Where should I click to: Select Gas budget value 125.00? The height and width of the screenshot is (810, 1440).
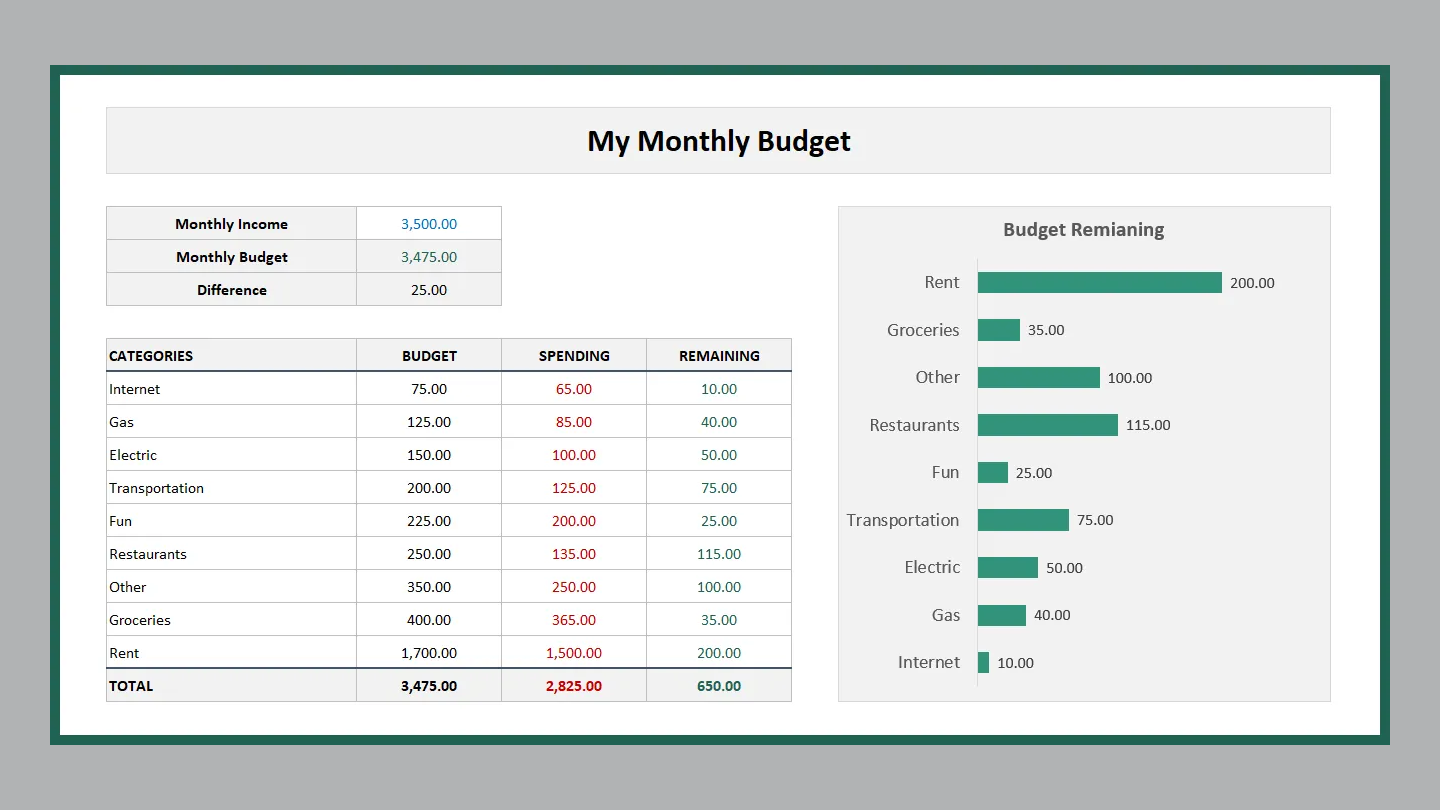coord(429,422)
